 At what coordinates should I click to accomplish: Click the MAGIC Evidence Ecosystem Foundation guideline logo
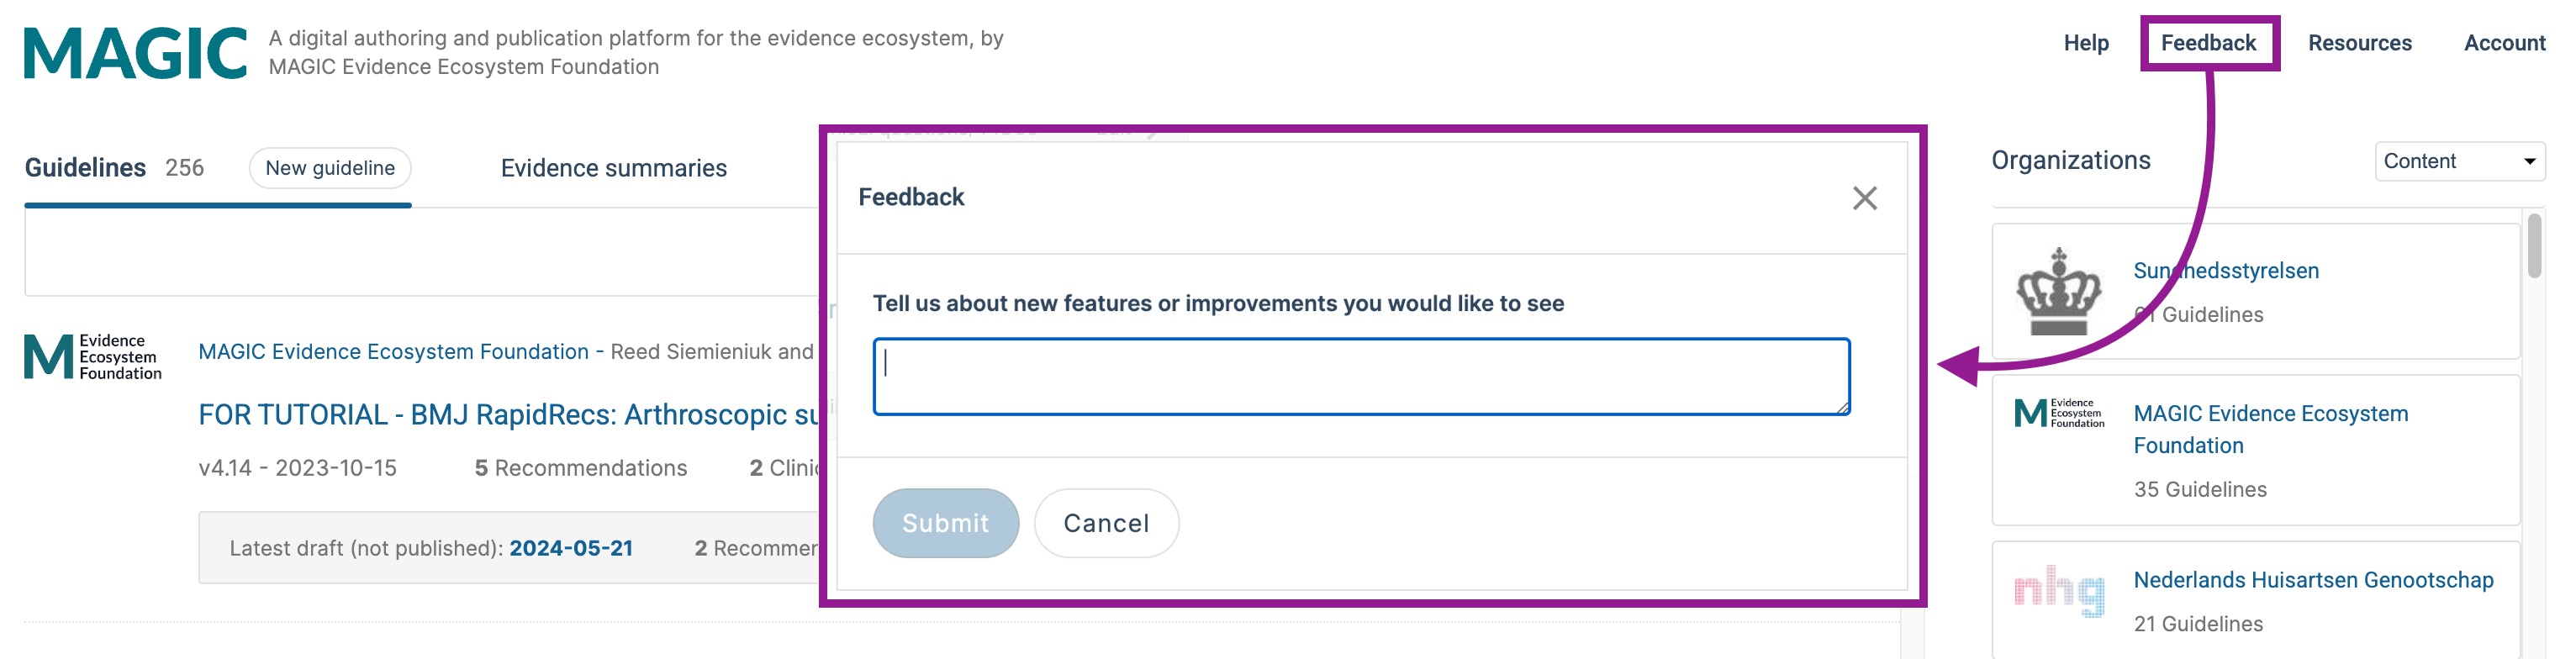tap(93, 357)
